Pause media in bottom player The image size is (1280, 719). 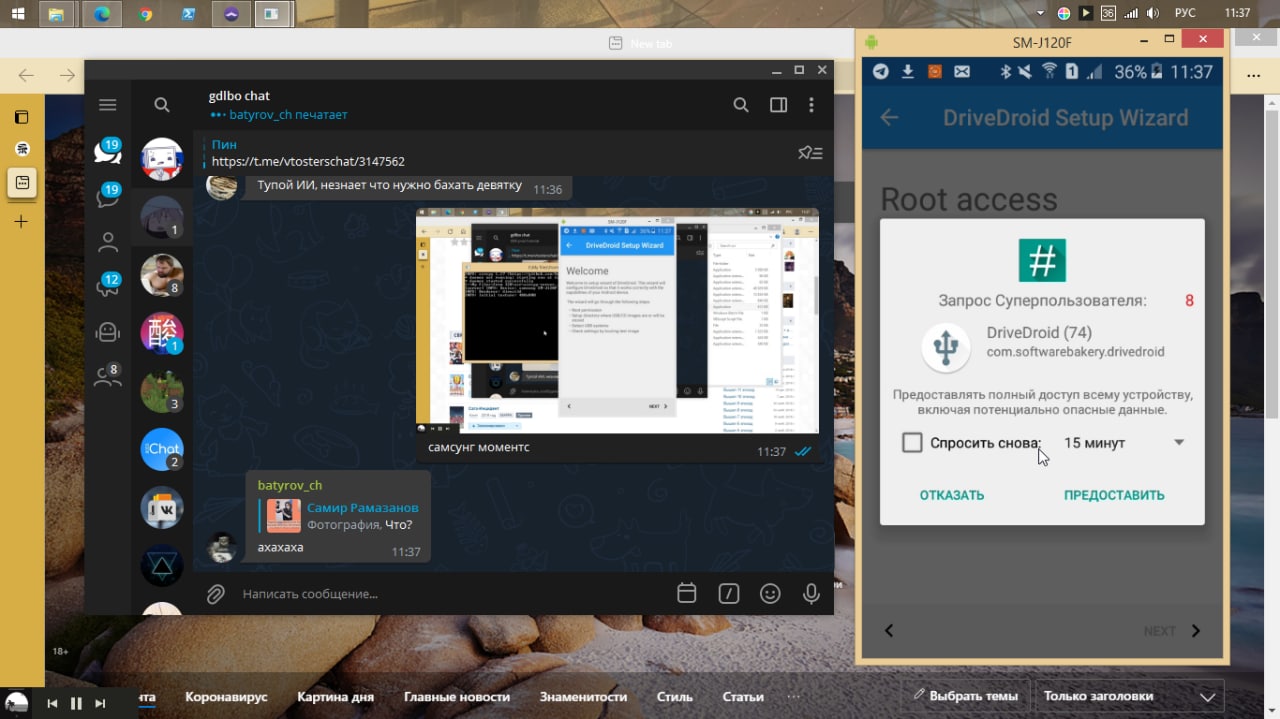[x=76, y=703]
